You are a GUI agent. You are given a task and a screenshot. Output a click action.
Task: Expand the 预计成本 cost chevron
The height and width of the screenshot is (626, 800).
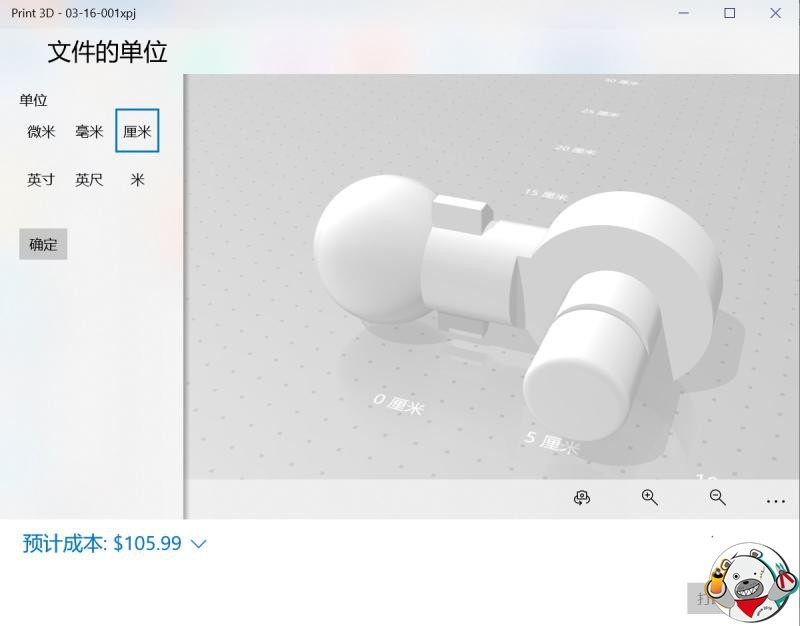(x=198, y=544)
